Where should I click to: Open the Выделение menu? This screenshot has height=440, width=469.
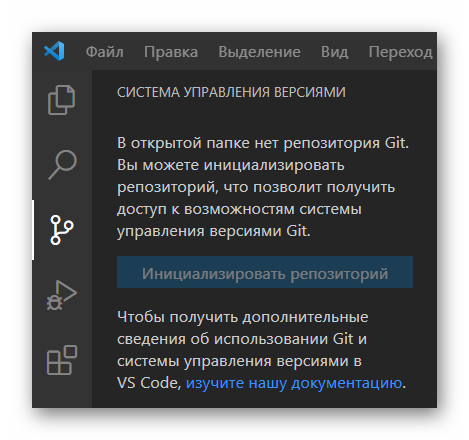(x=259, y=52)
